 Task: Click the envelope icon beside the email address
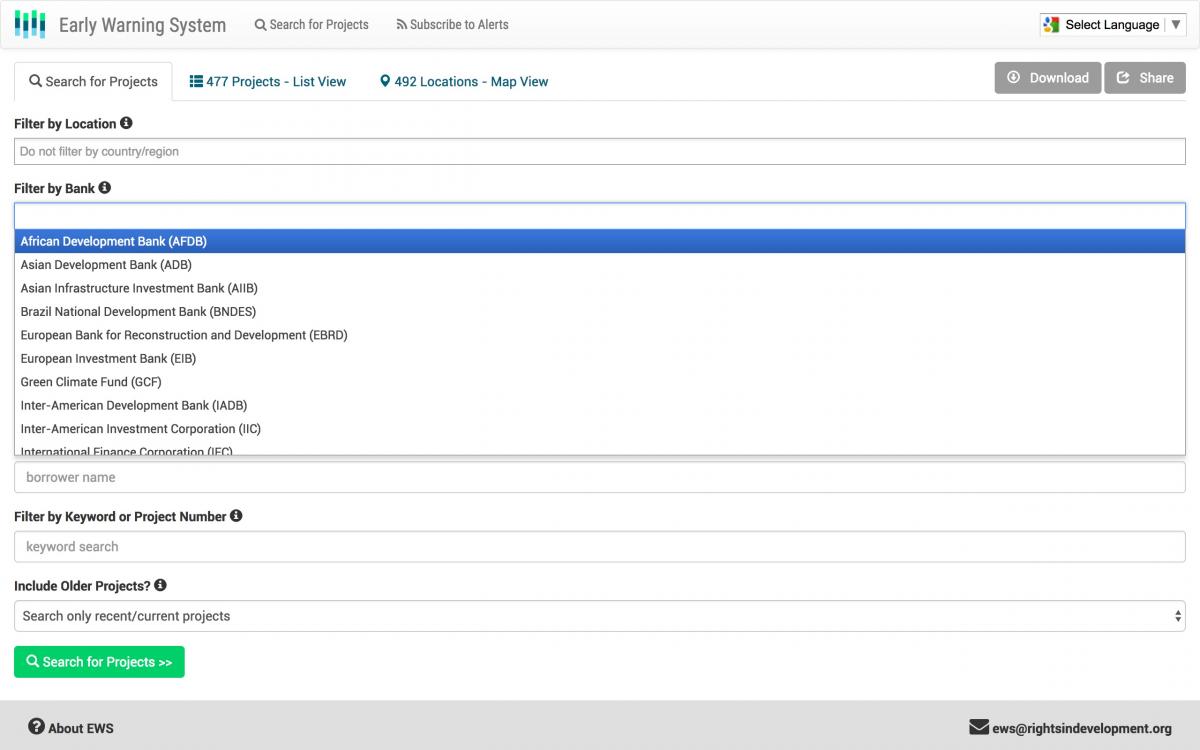coord(978,727)
